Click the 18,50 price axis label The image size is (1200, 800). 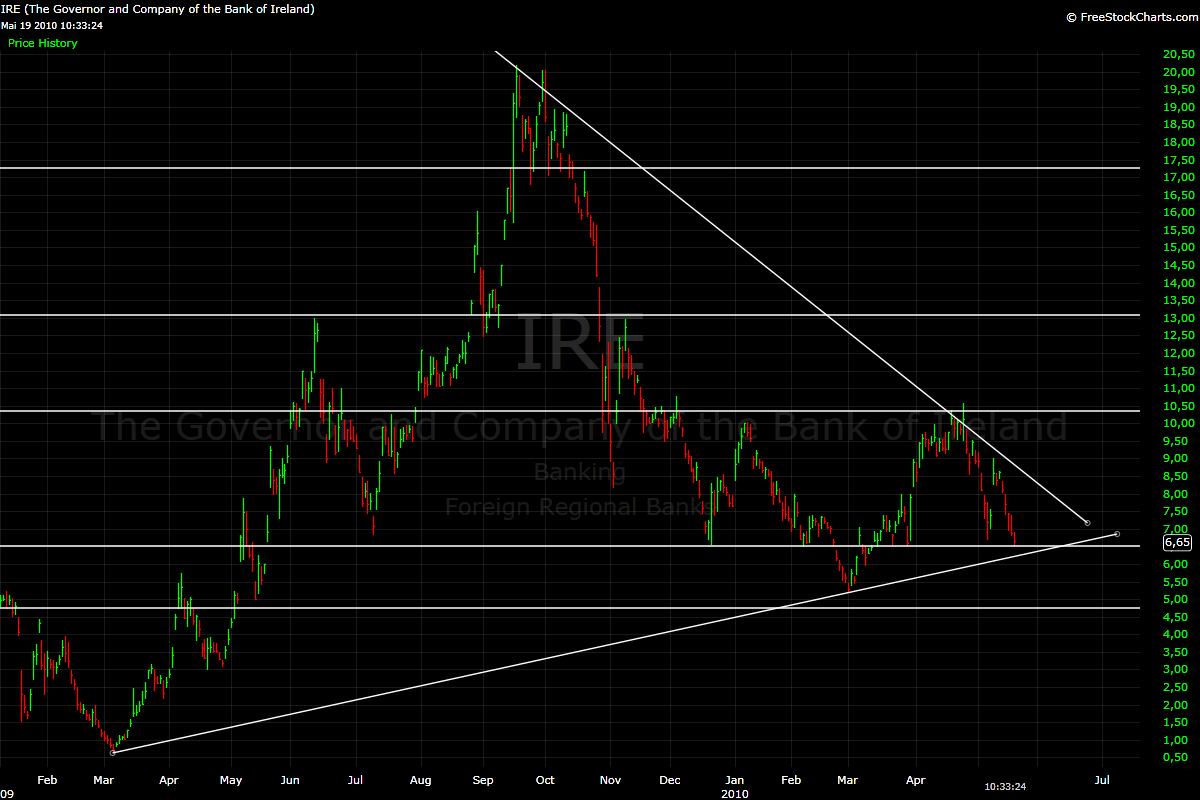[x=1177, y=124]
